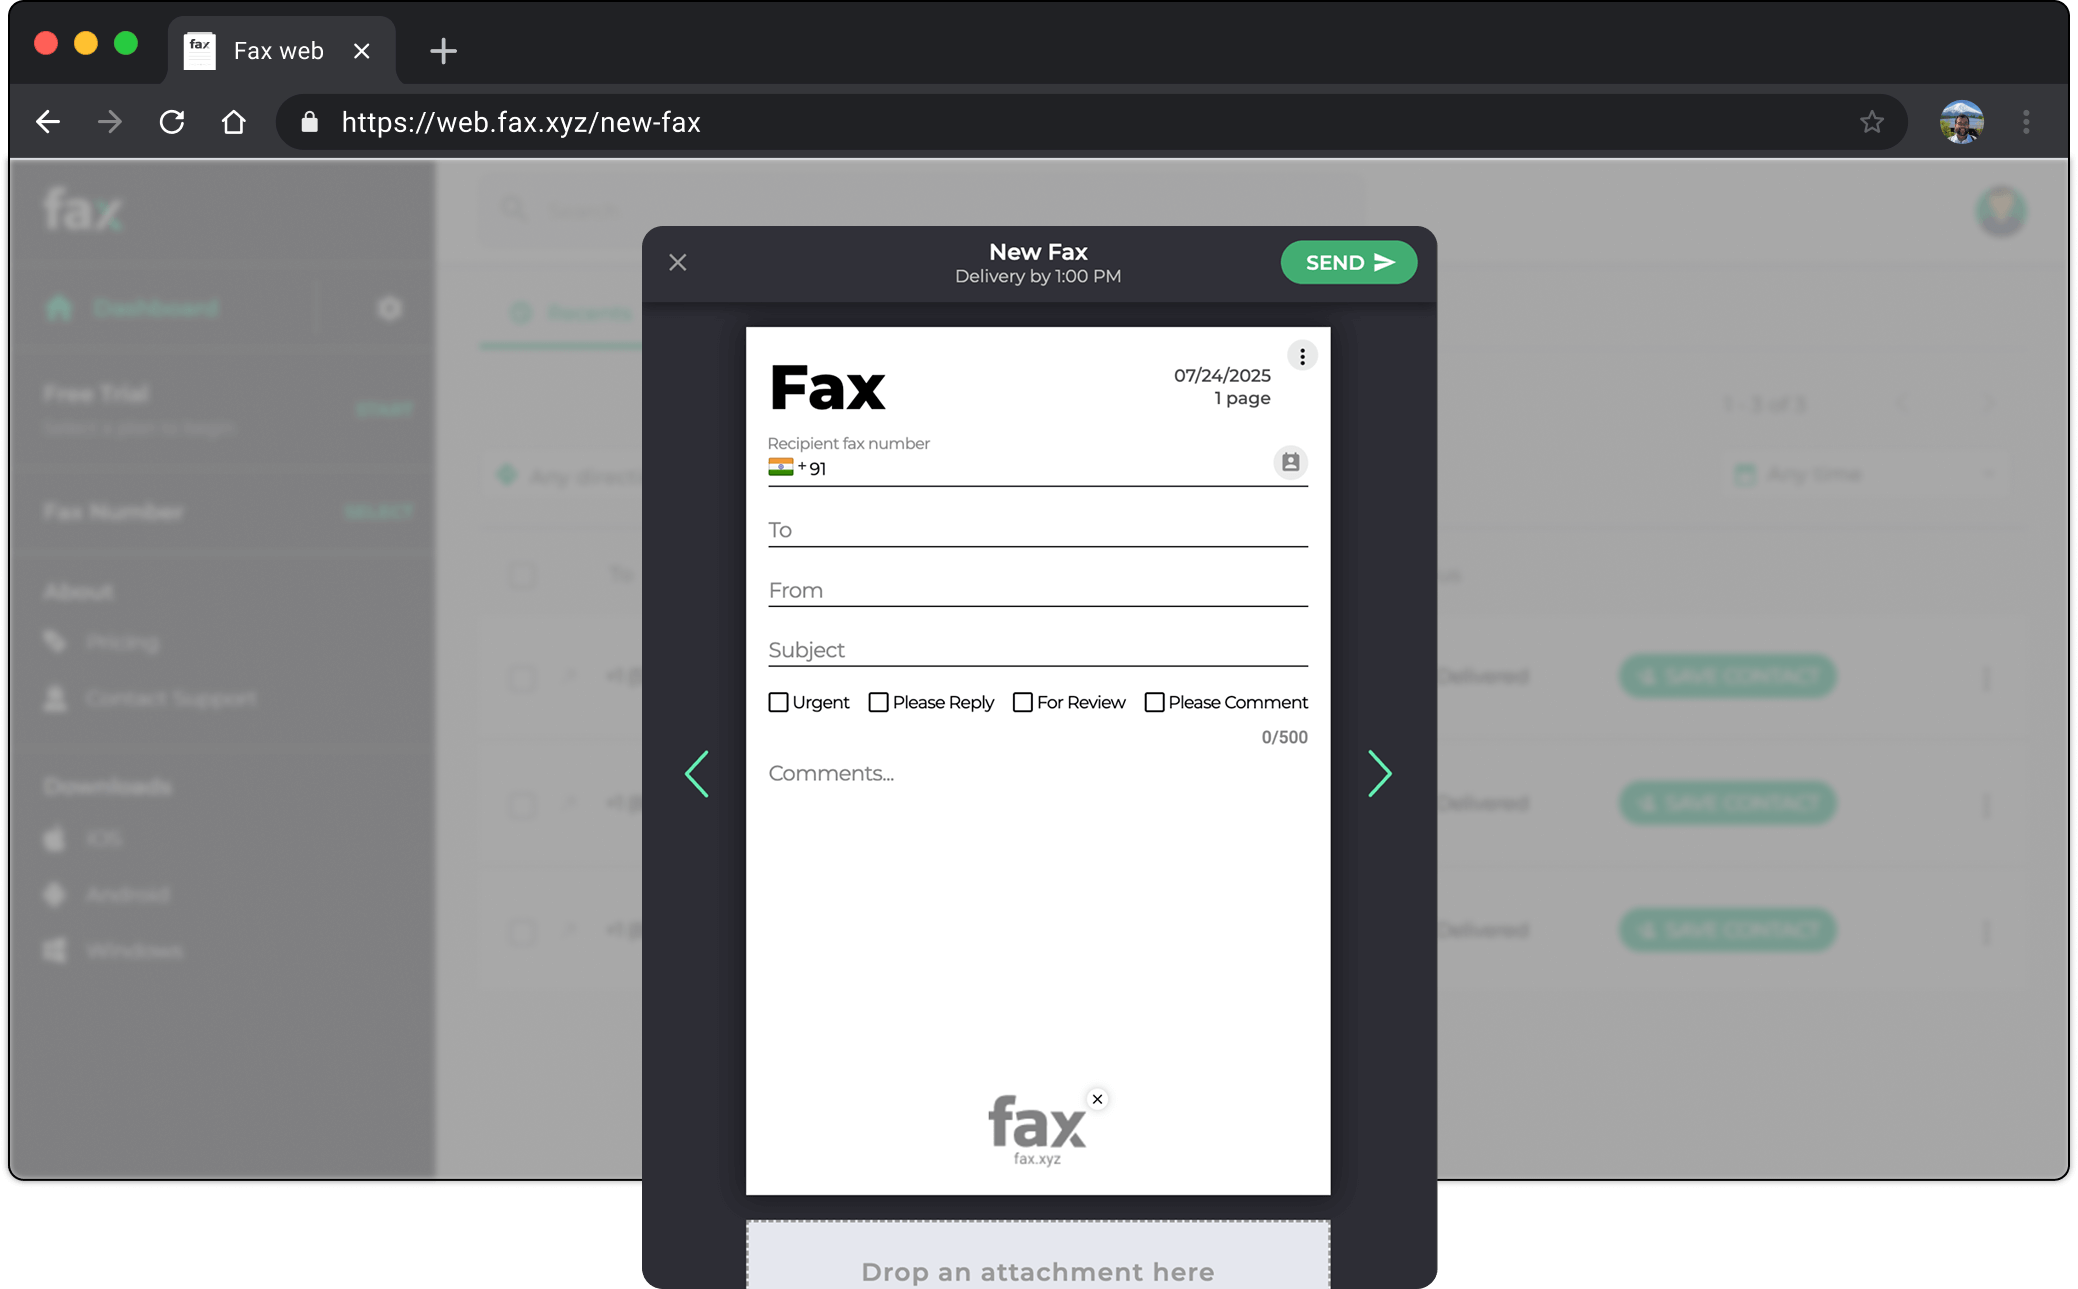The width and height of the screenshot is (2078, 1289).
Task: Go to the previous cover page template
Action: pyautogui.click(x=697, y=774)
